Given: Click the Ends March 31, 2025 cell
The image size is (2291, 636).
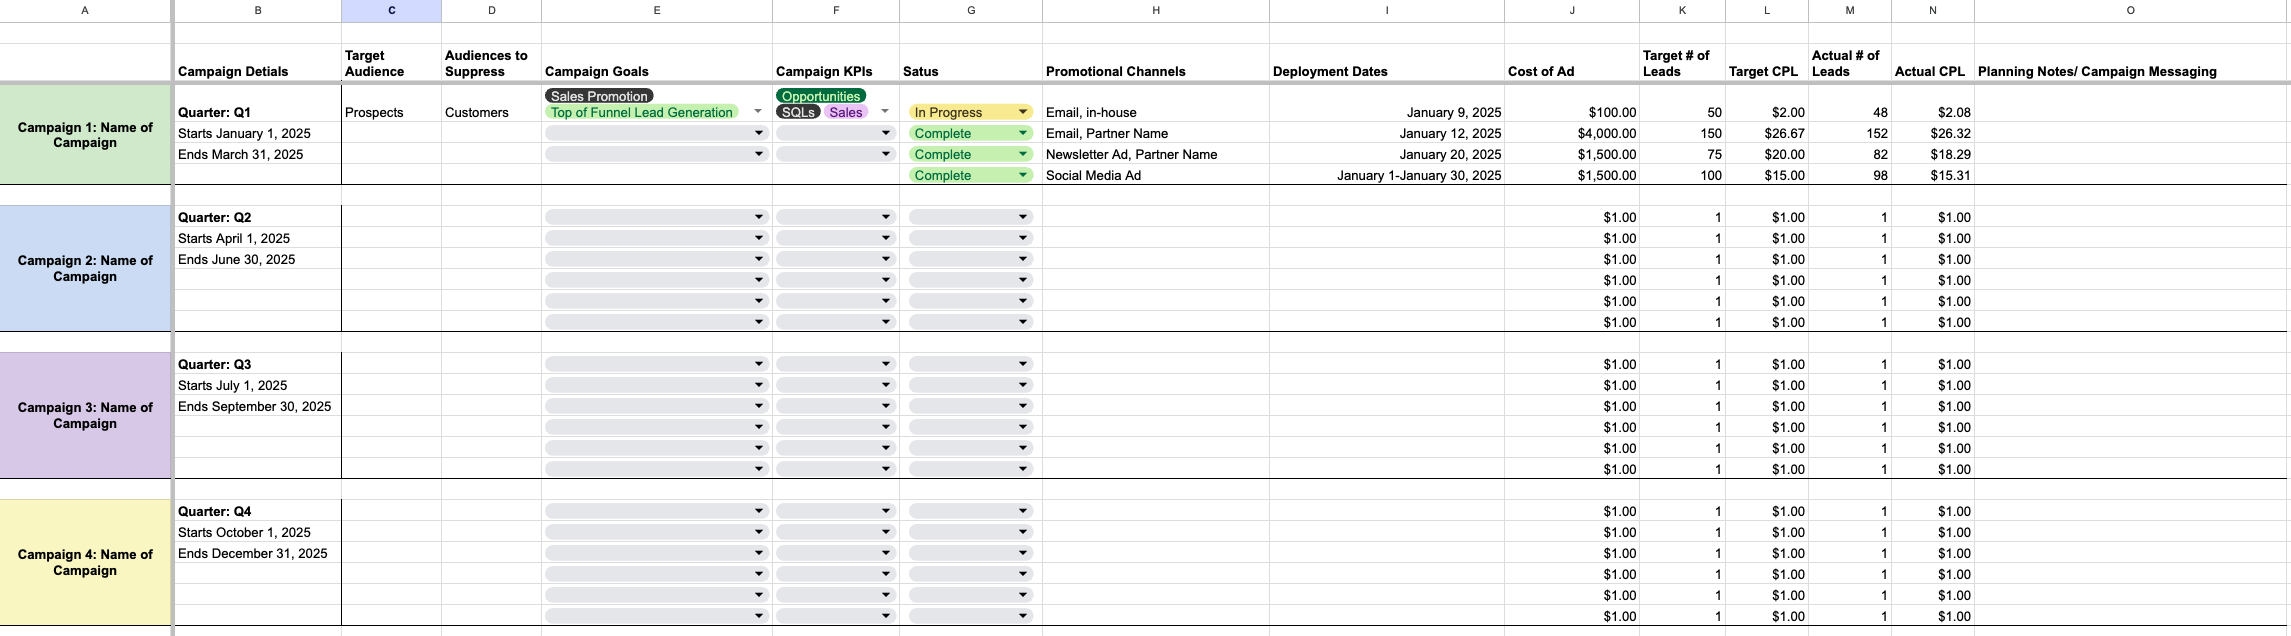Looking at the screenshot, I should 258,154.
